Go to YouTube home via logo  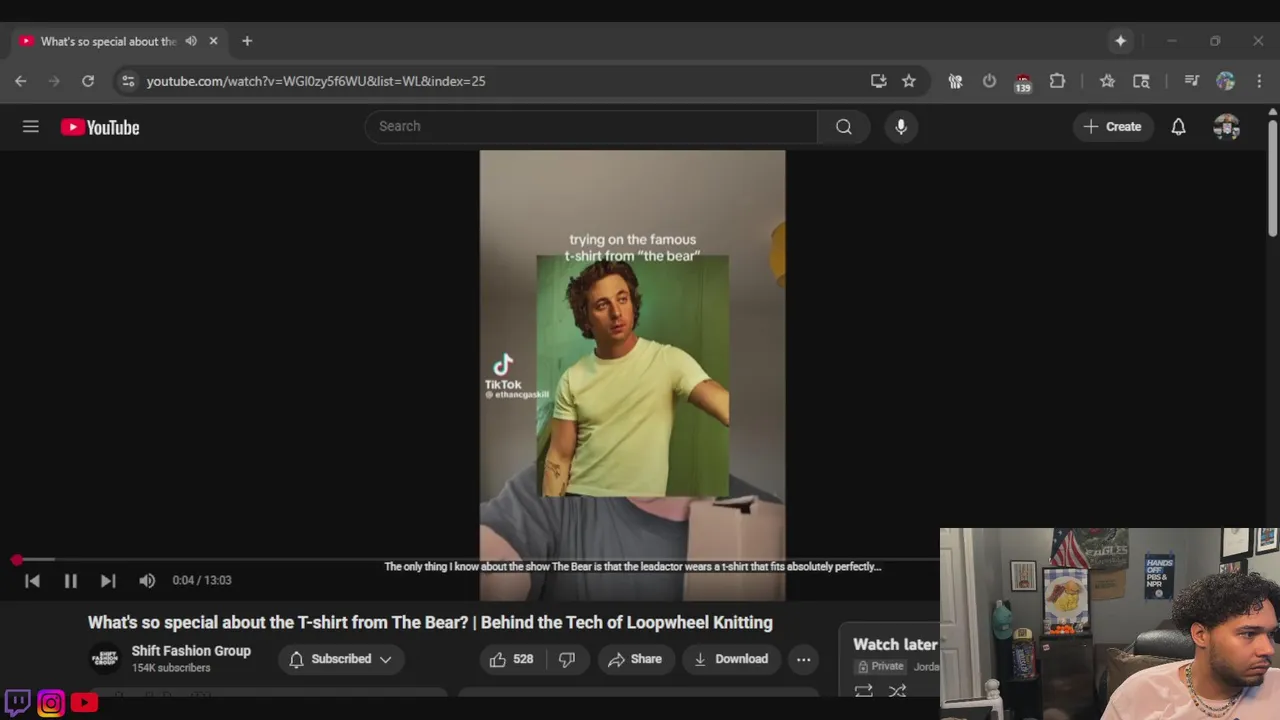100,127
